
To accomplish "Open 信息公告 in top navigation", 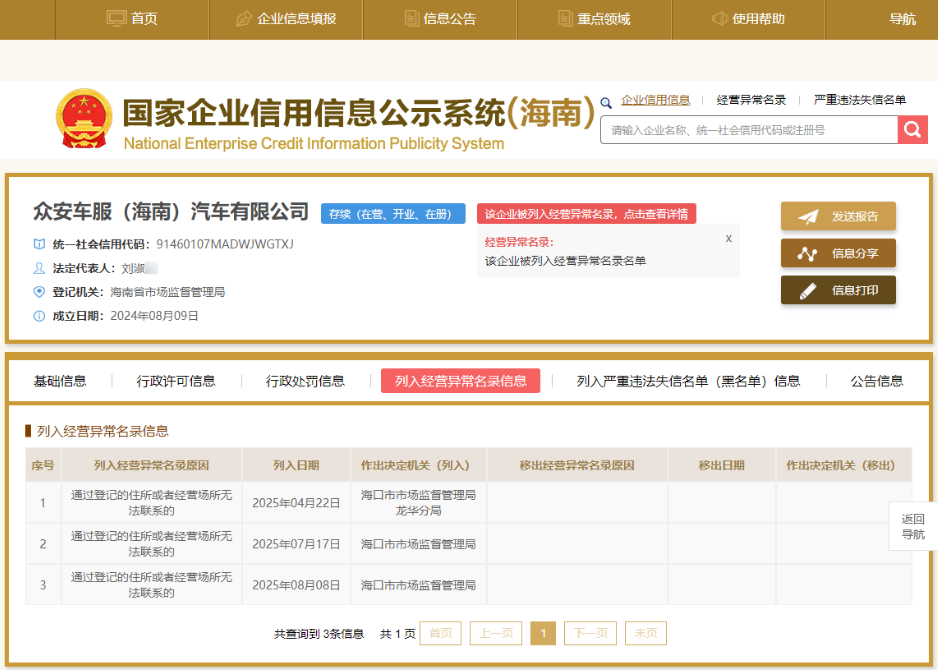I will 439,19.
